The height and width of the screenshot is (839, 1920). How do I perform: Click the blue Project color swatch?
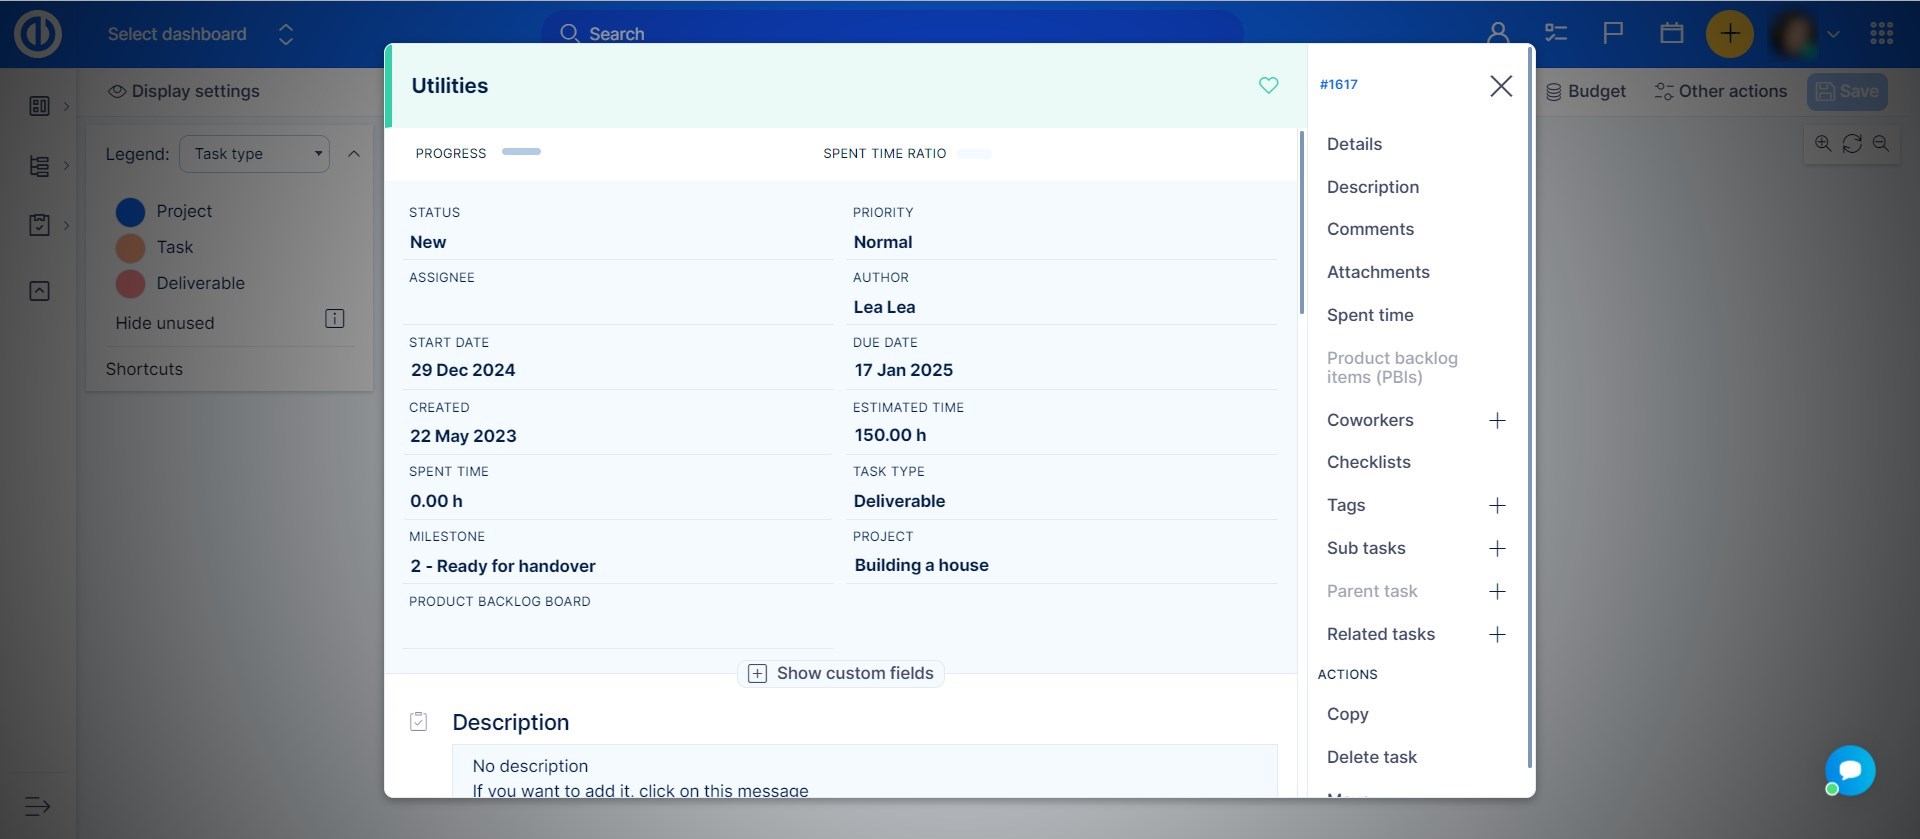pyautogui.click(x=131, y=212)
